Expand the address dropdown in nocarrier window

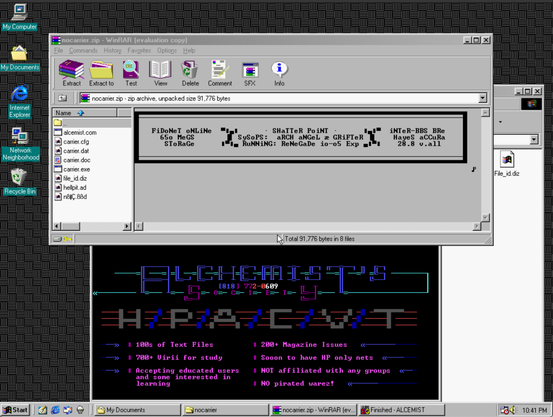pyautogui.click(x=534, y=140)
